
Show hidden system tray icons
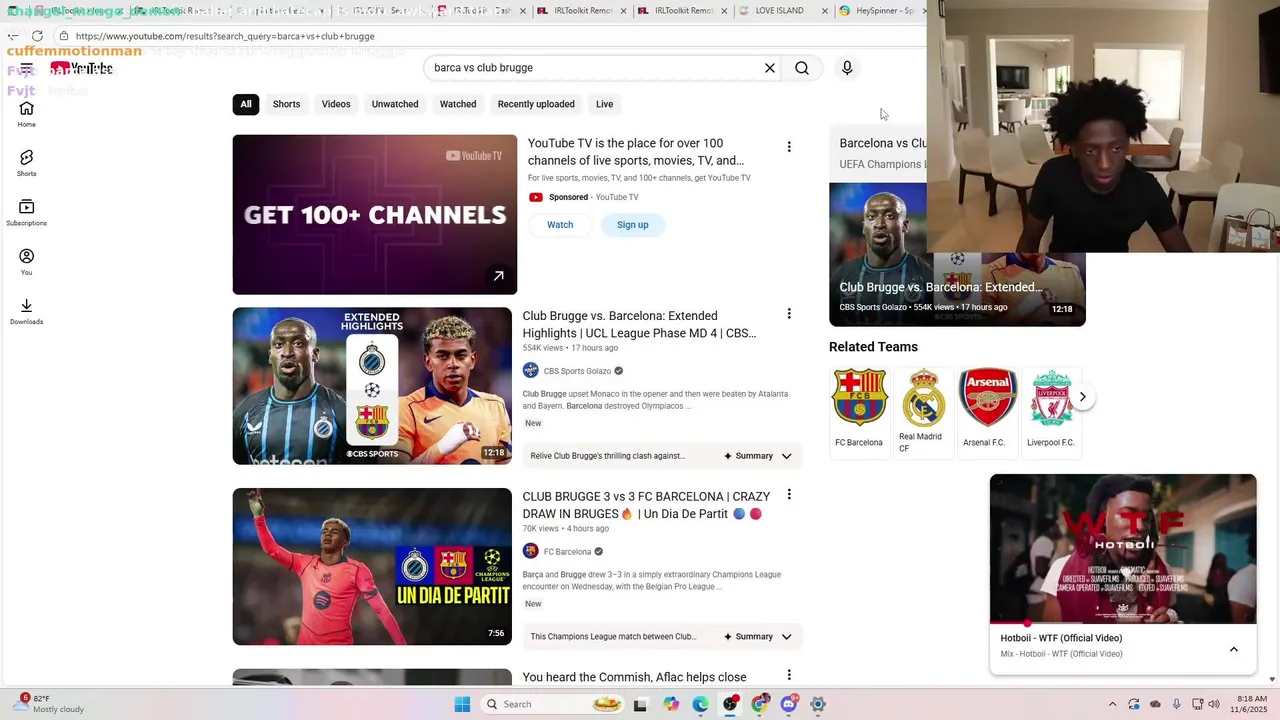point(1112,704)
